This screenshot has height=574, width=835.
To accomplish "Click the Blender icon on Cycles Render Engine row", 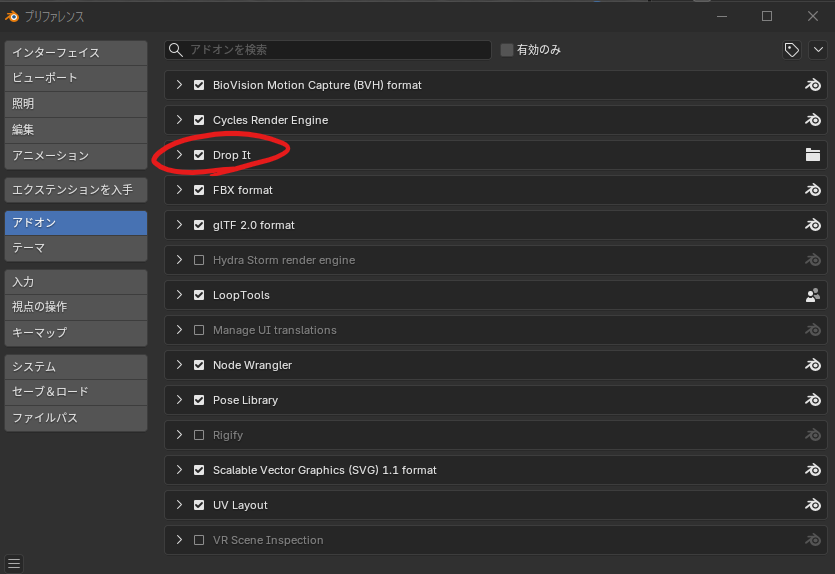I will click(x=812, y=120).
